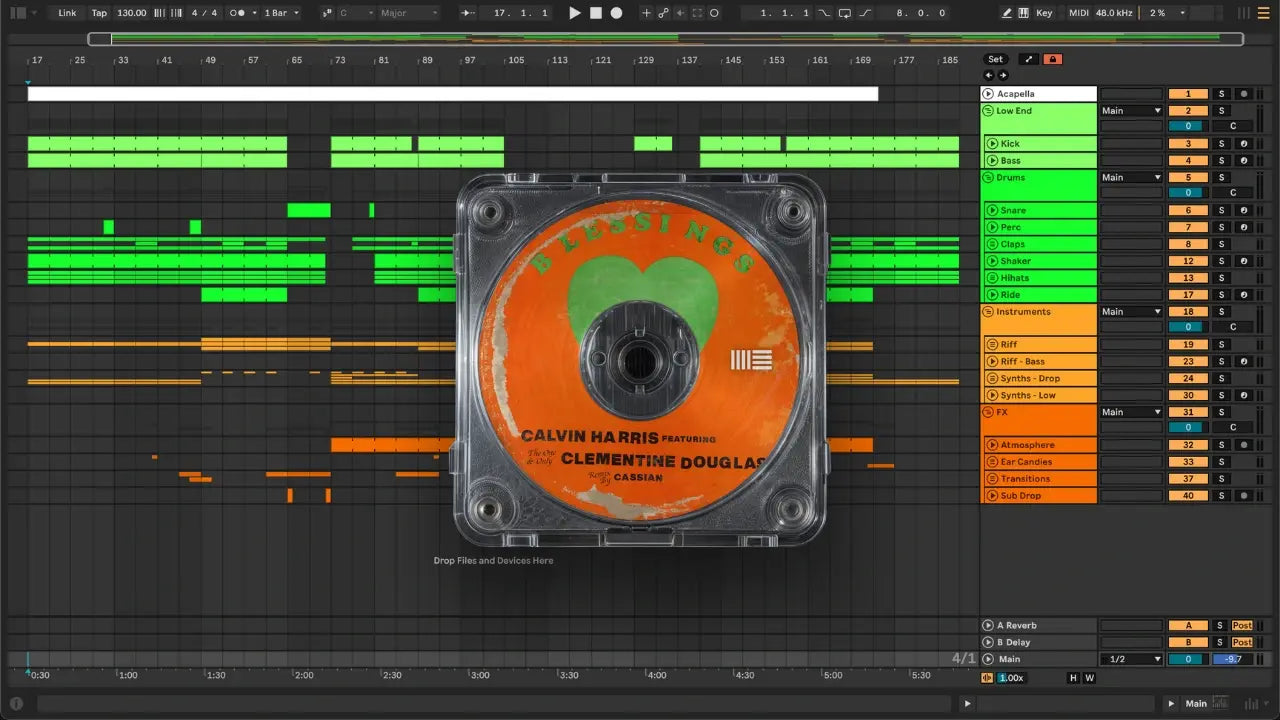This screenshot has width=1280, height=720.
Task: Click the Key map mode button
Action: 1044,13
